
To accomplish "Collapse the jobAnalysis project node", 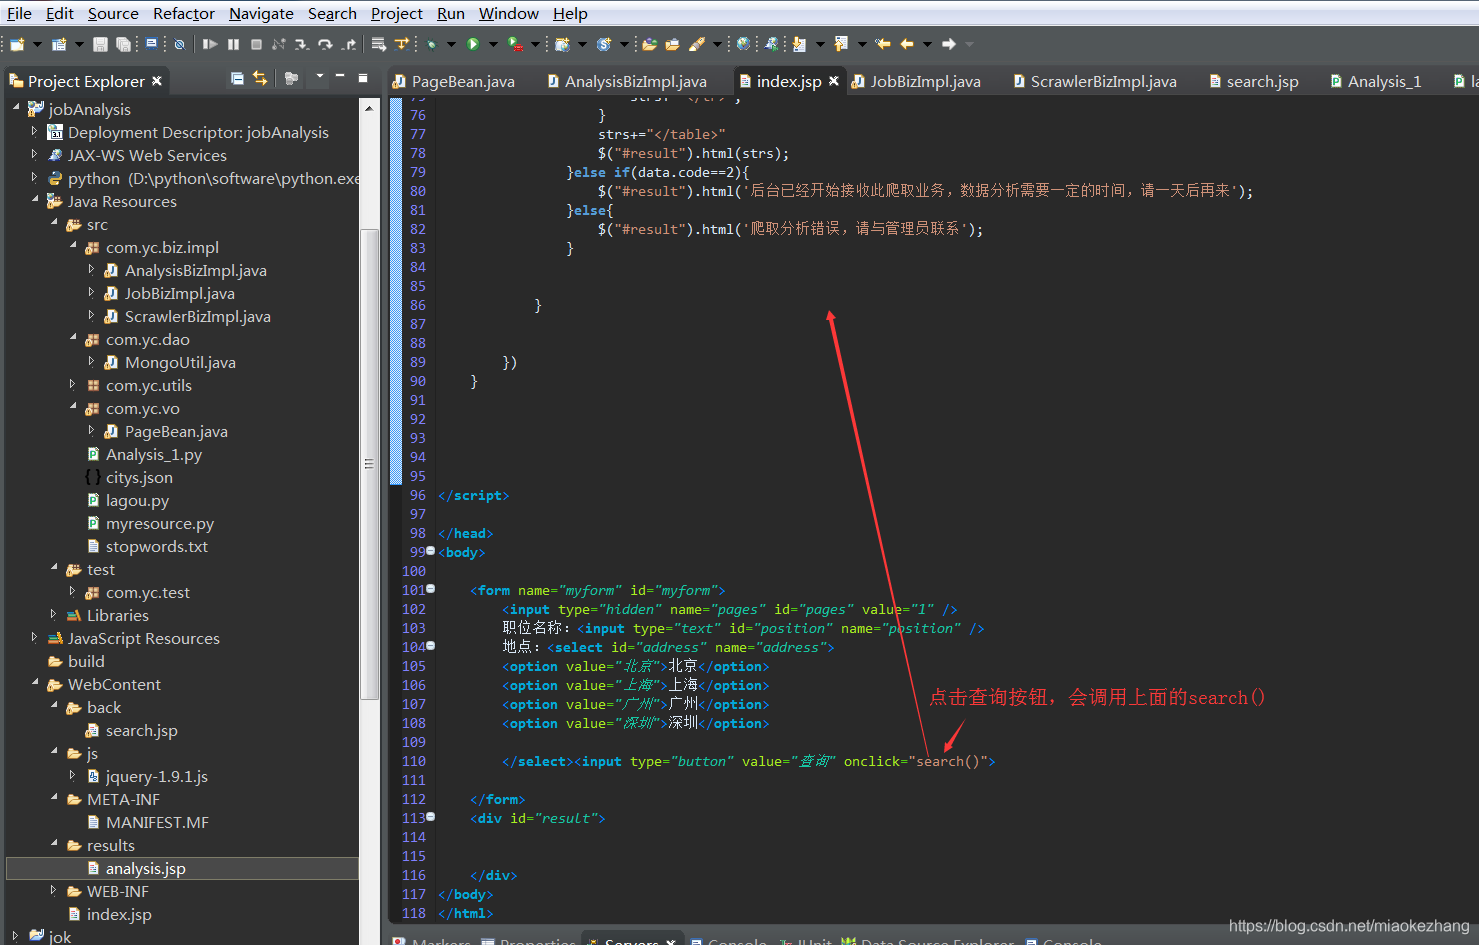I will tap(16, 107).
